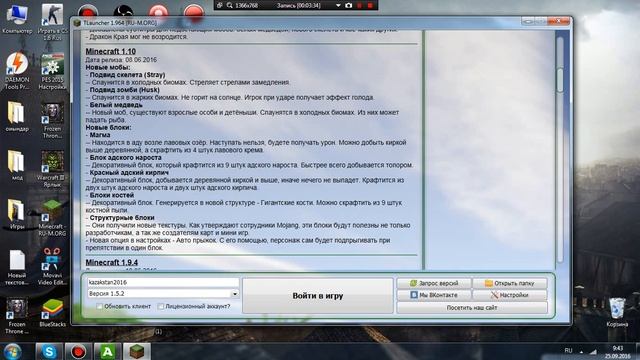This screenshot has width=640, height=360.
Task: Click the Новые блоки: heading text
Action: pos(108,127)
